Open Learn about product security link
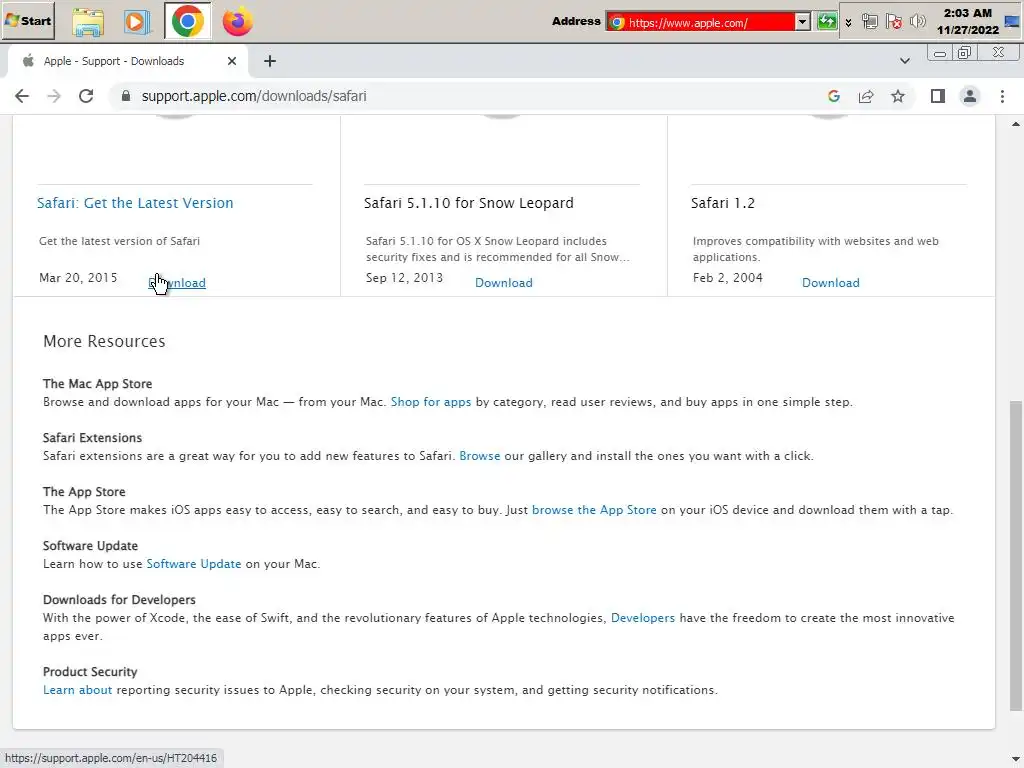1024x768 pixels. pyautogui.click(x=78, y=690)
